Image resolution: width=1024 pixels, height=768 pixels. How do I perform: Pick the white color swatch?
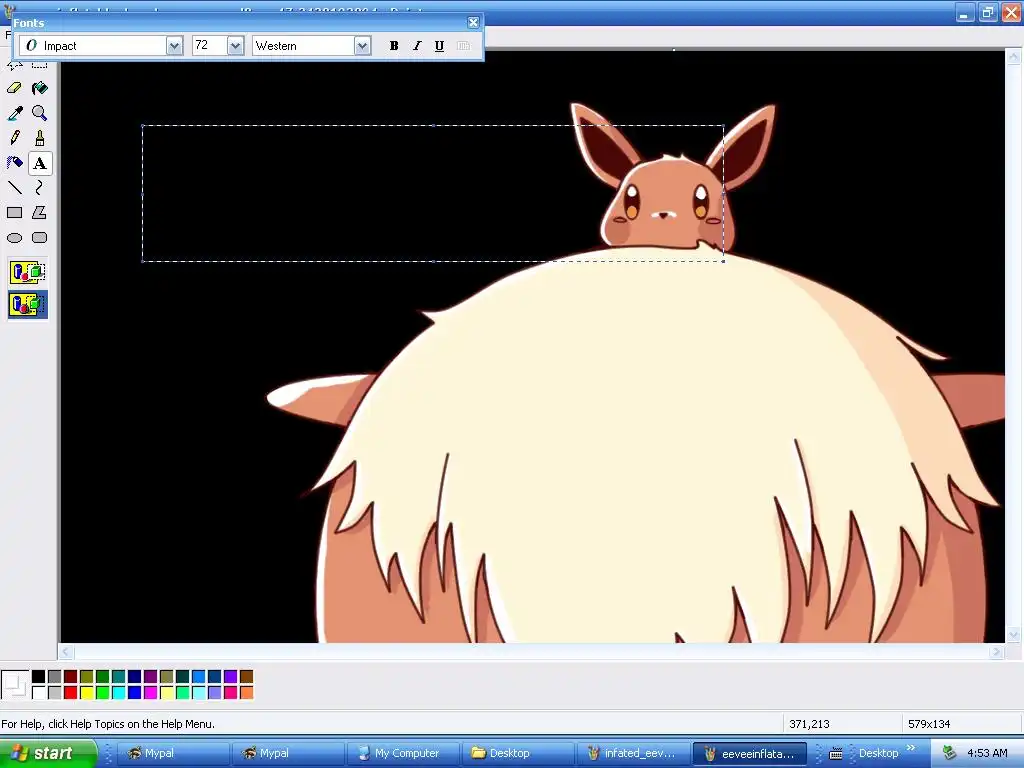tap(39, 692)
